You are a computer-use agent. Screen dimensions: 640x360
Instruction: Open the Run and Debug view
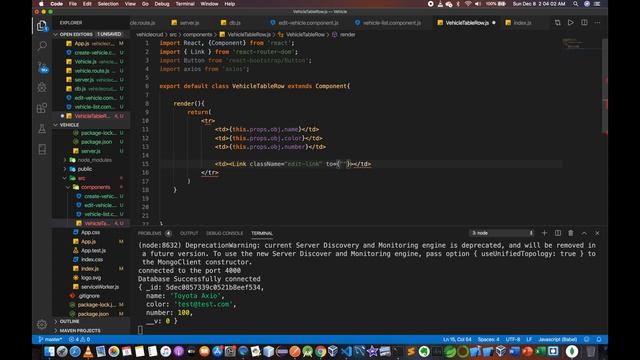(x=42, y=87)
